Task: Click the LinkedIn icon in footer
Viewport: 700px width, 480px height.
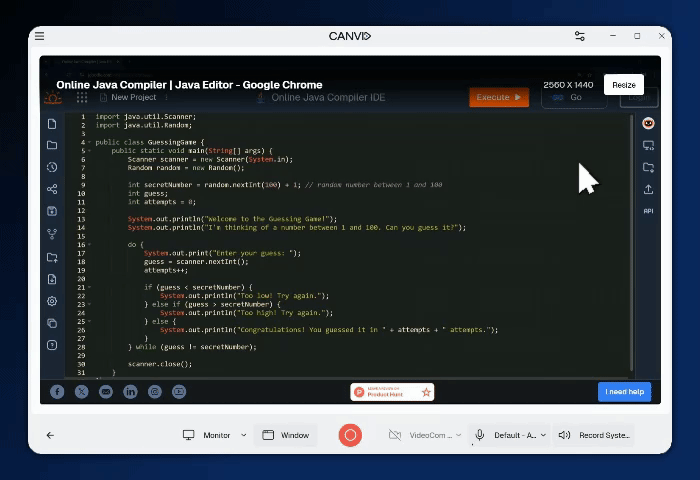Action: (x=130, y=392)
